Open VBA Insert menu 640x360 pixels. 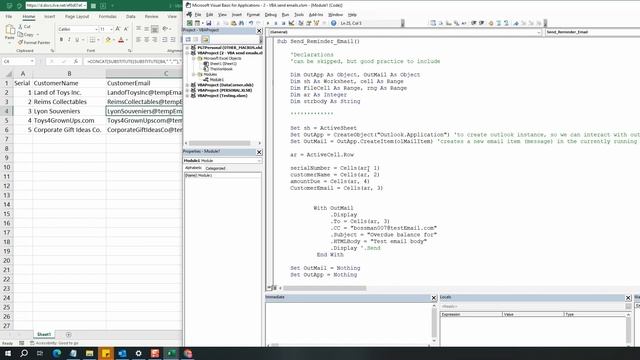click(236, 15)
